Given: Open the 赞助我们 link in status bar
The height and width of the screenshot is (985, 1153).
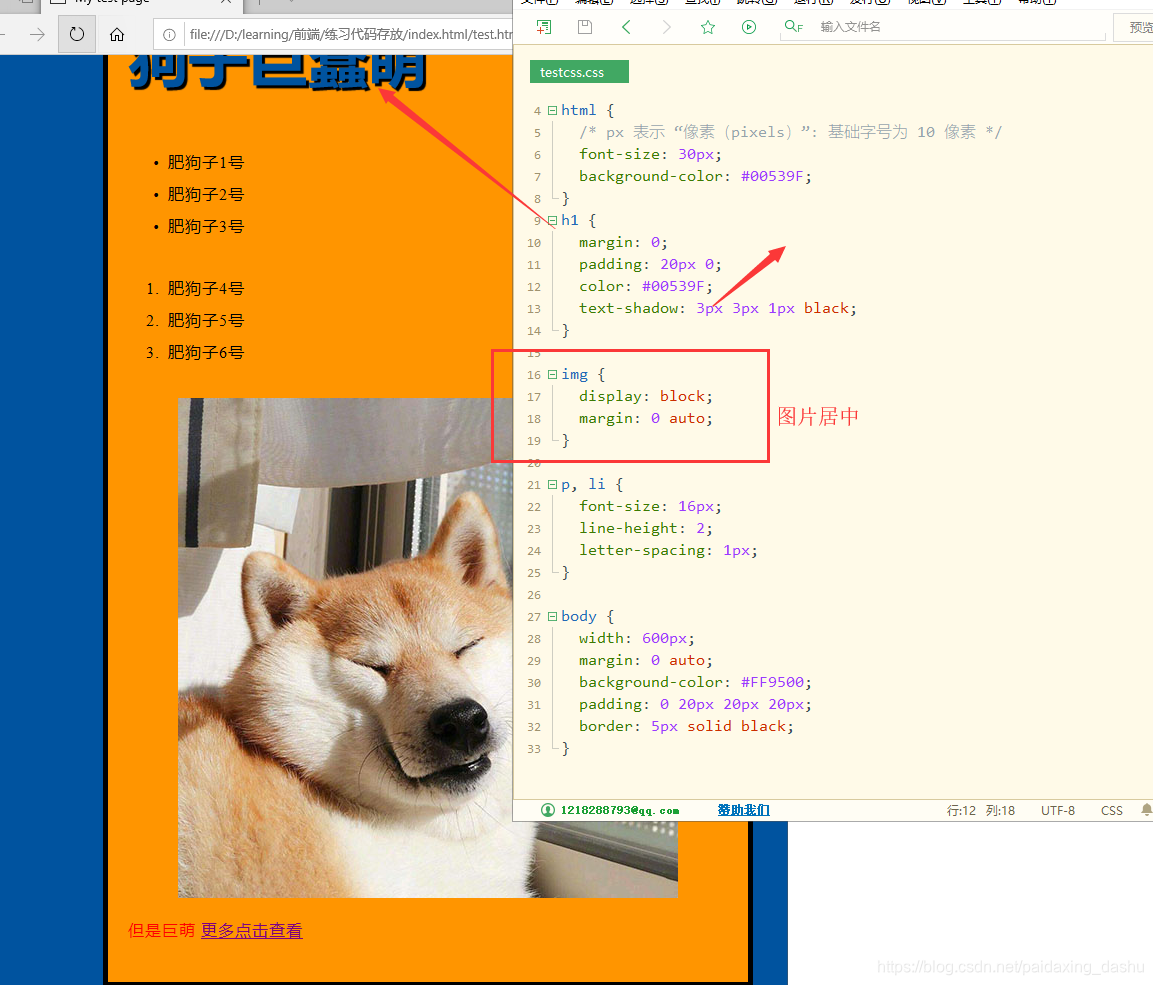Looking at the screenshot, I should click(x=743, y=810).
